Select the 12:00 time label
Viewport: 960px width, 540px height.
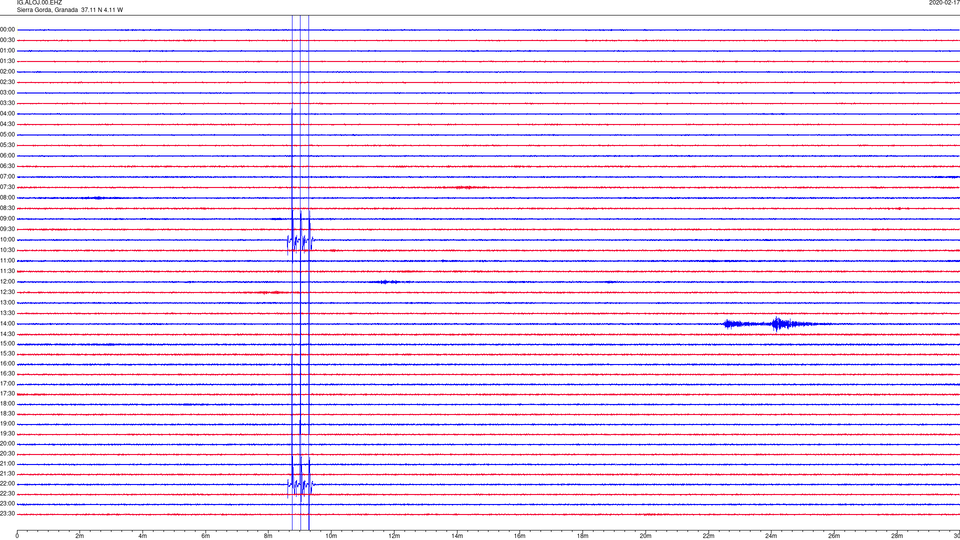[x=7, y=282]
